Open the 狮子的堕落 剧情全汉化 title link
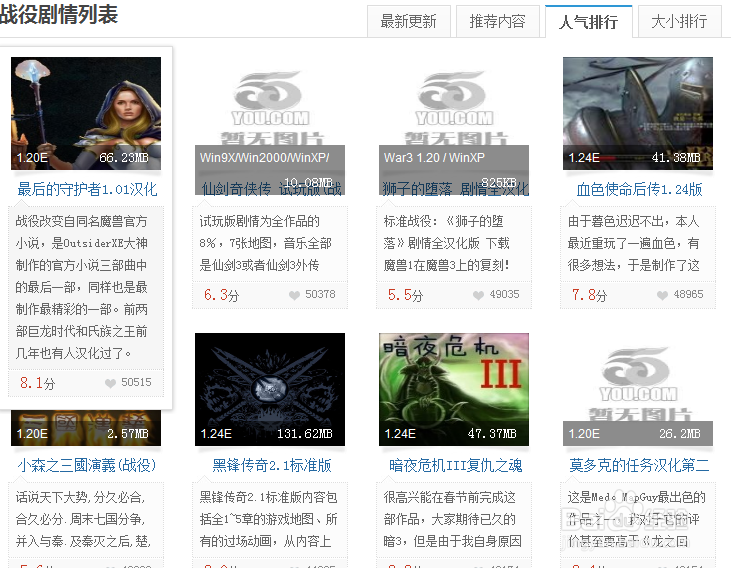Viewport: 731px width, 568px height. point(455,189)
